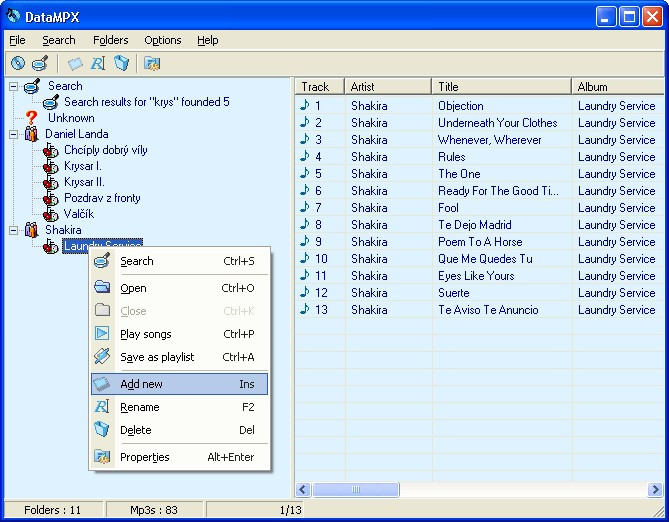Viewport: 669px width, 522px height.
Task: Choose Properties in context menu
Action: coord(179,457)
